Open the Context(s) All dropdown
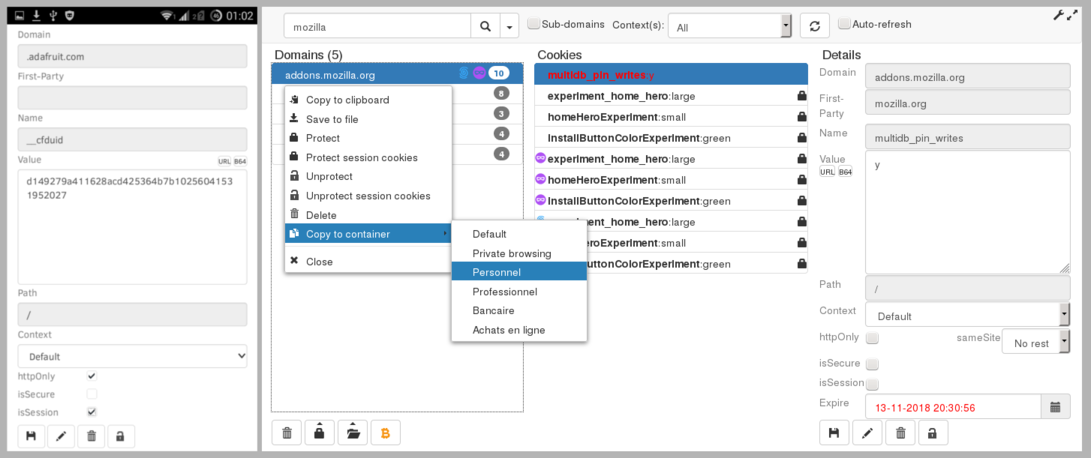The height and width of the screenshot is (458, 1091). (729, 26)
